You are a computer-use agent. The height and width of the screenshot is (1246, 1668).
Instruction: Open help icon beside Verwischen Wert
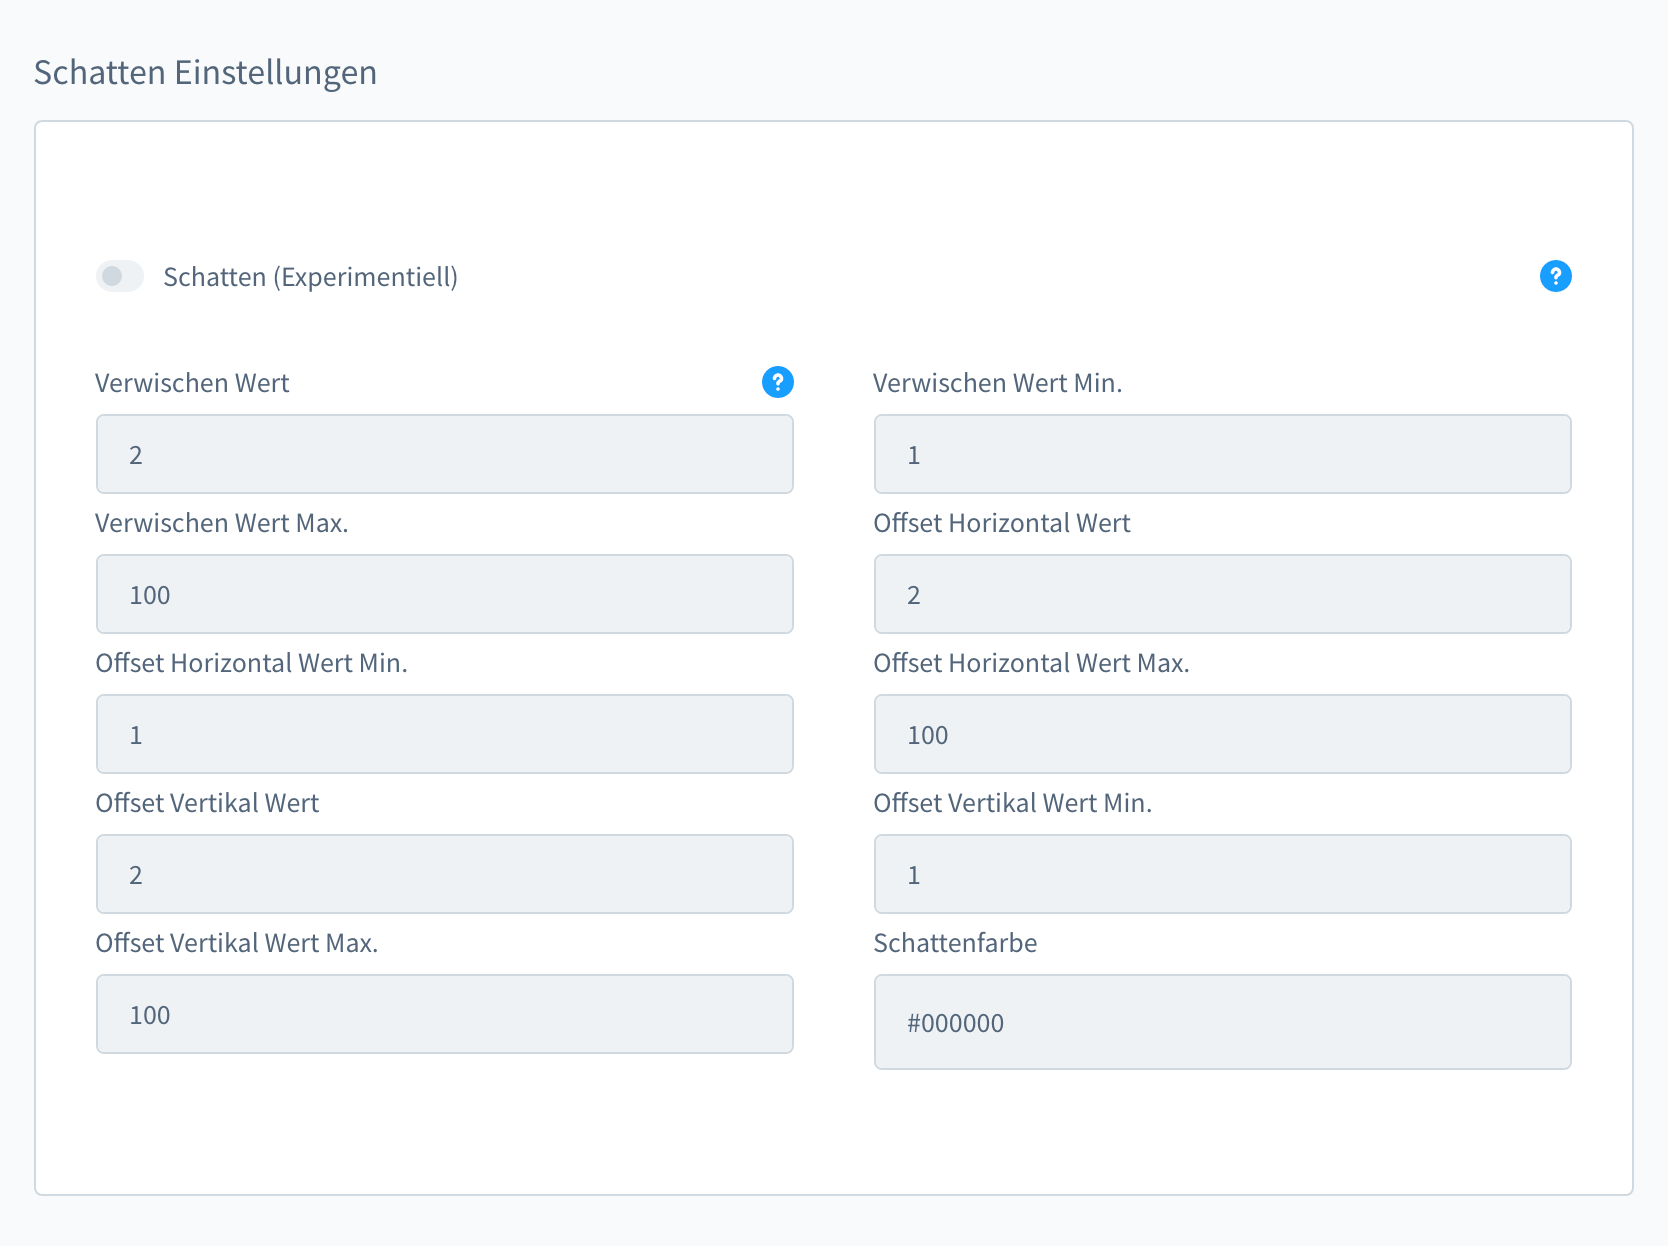[777, 382]
